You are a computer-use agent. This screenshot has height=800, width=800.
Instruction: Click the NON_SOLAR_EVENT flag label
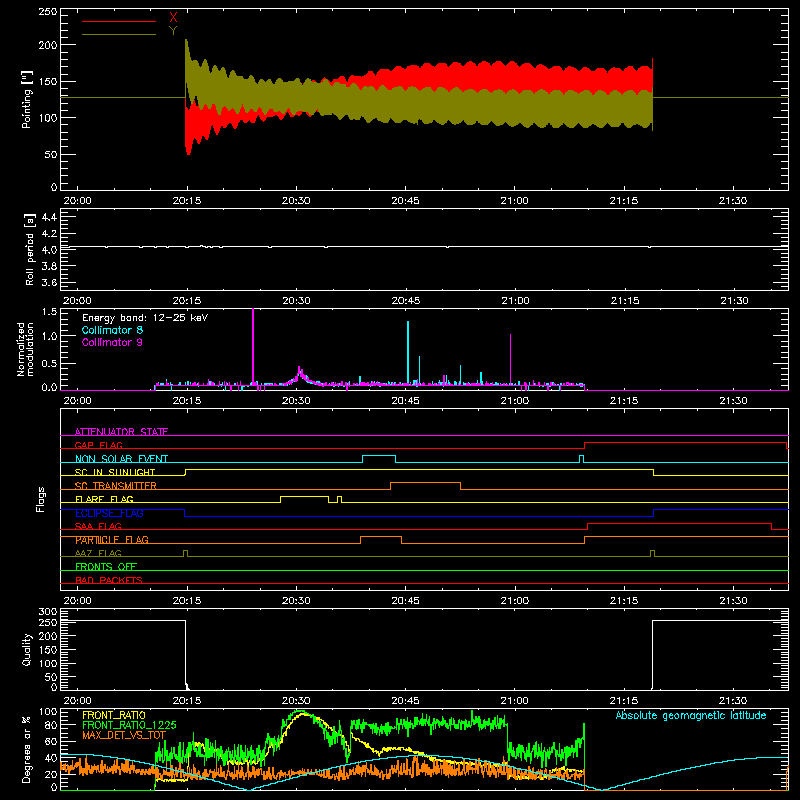pyautogui.click(x=121, y=459)
